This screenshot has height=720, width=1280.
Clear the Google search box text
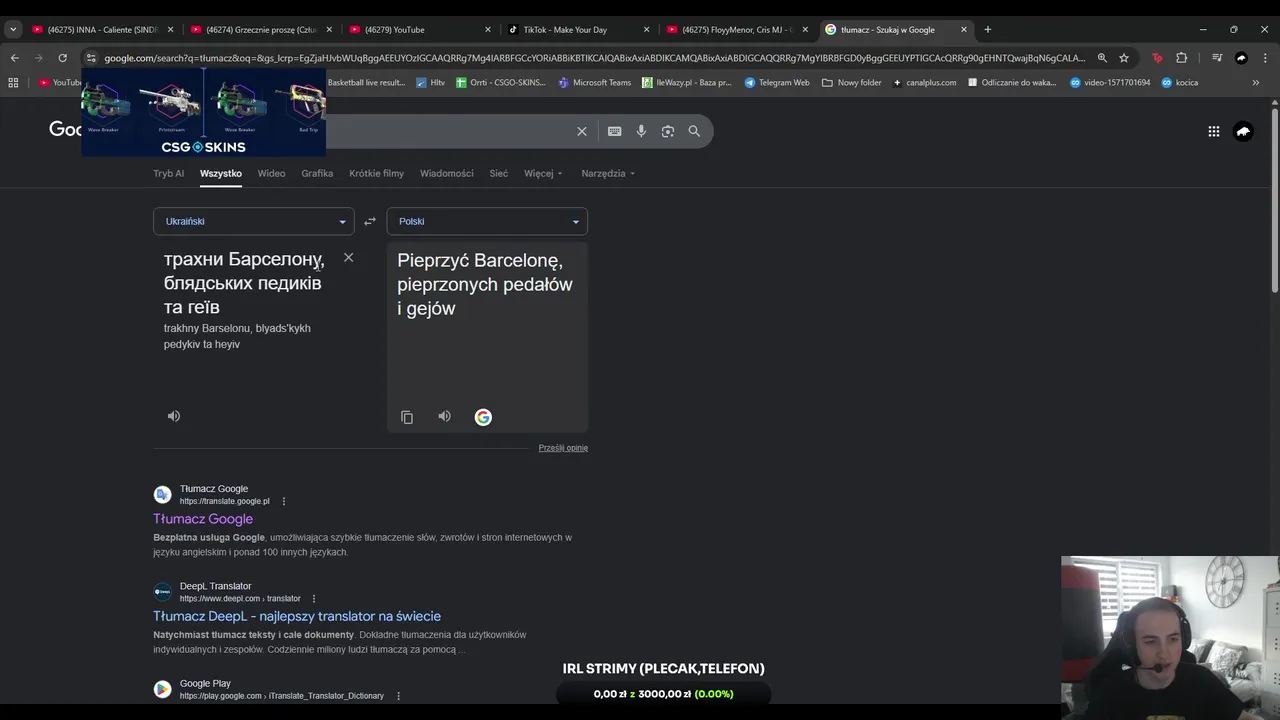click(x=582, y=131)
